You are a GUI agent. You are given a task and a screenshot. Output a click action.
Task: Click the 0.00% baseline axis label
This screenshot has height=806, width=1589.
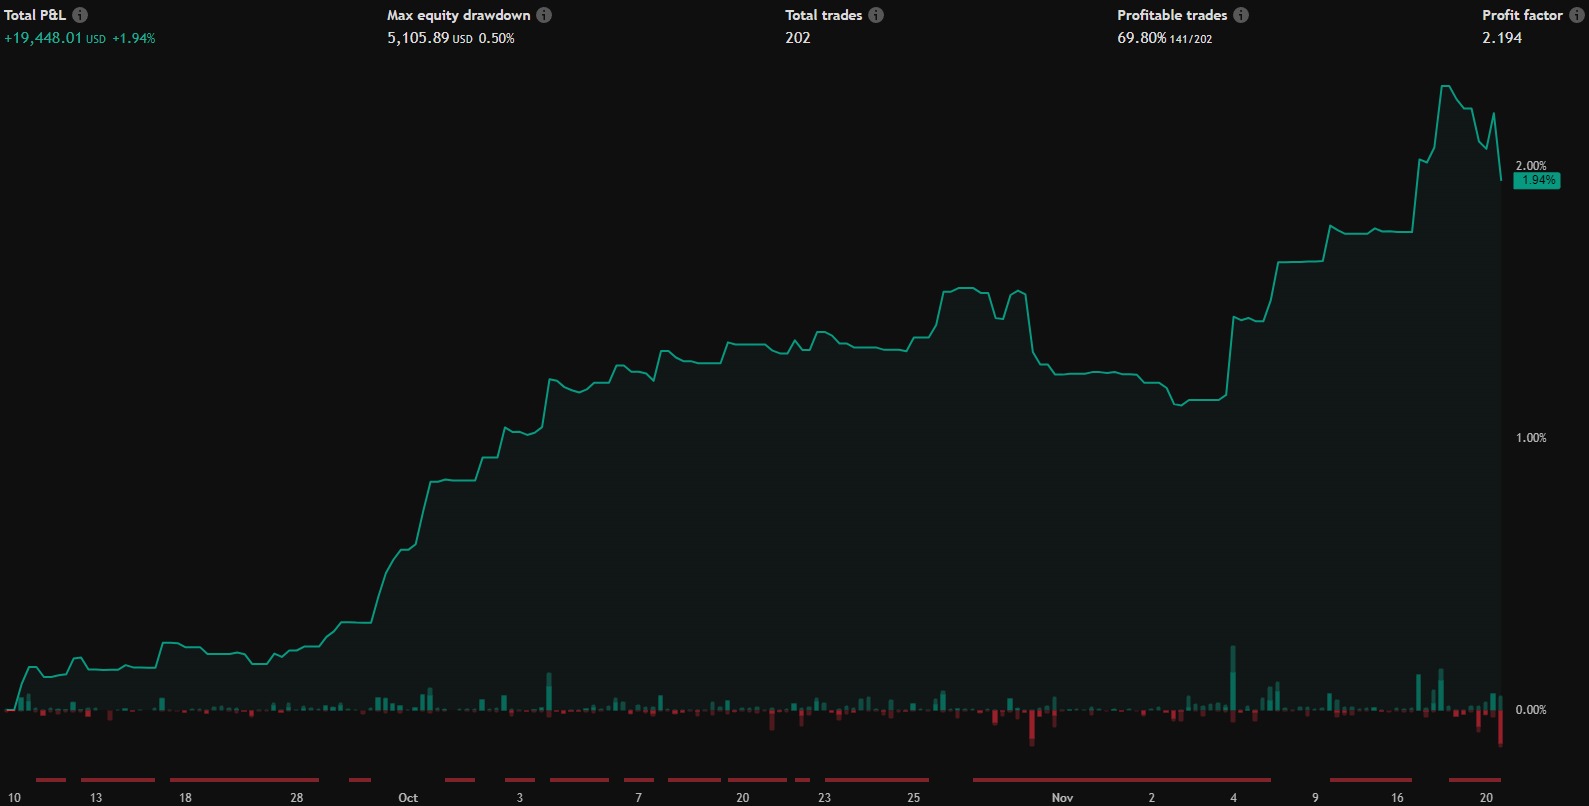click(1531, 710)
